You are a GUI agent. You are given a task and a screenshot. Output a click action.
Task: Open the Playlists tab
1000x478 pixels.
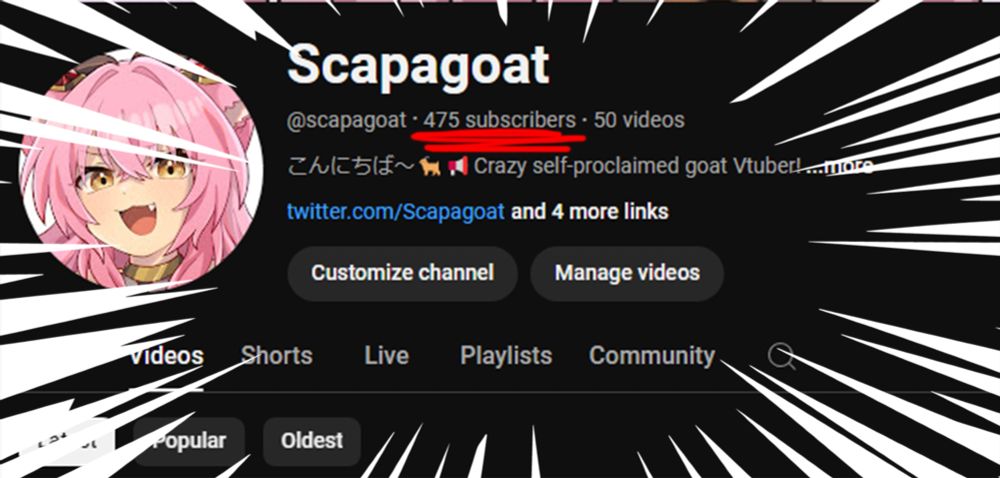click(x=506, y=356)
